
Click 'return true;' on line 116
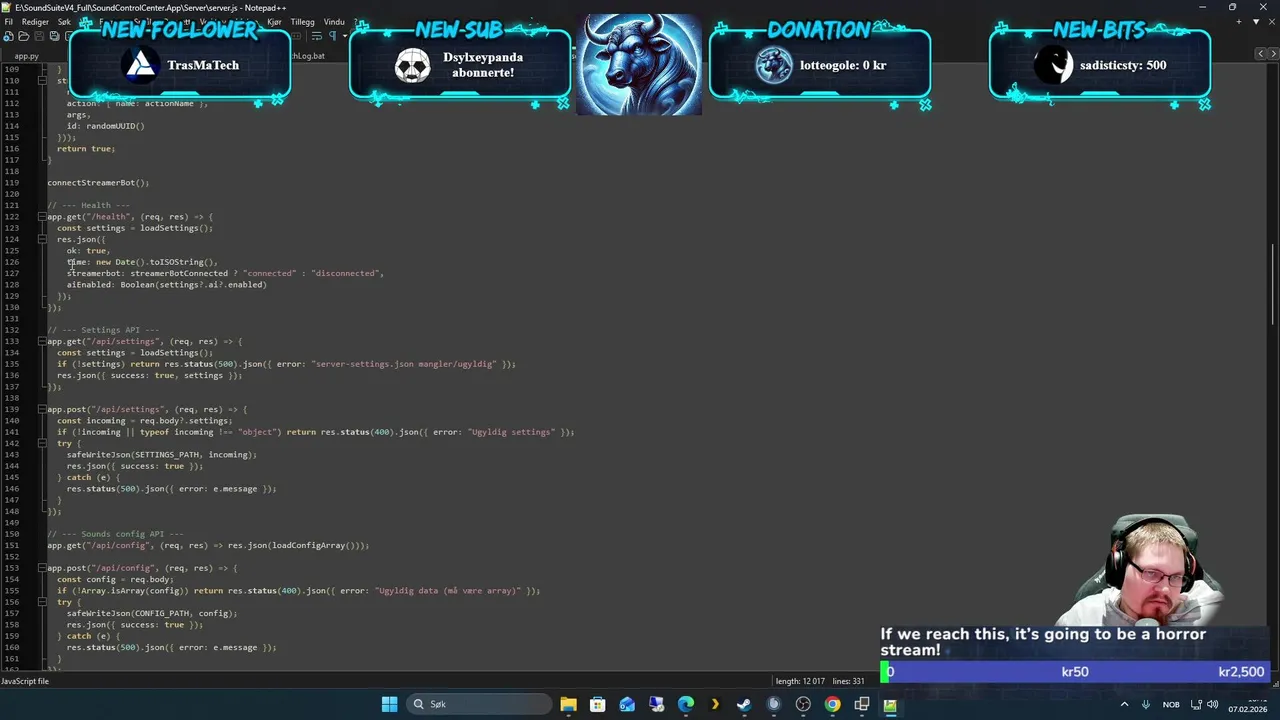86,149
